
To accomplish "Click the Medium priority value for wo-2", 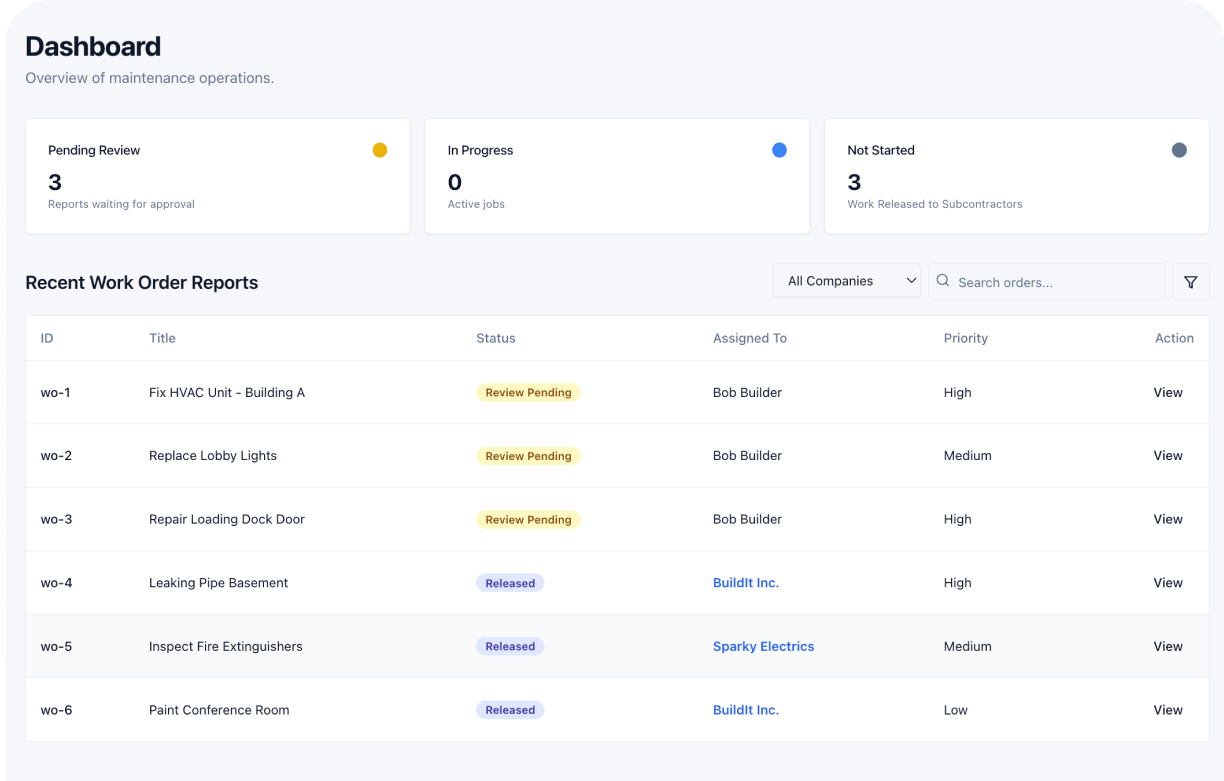I will click(968, 455).
